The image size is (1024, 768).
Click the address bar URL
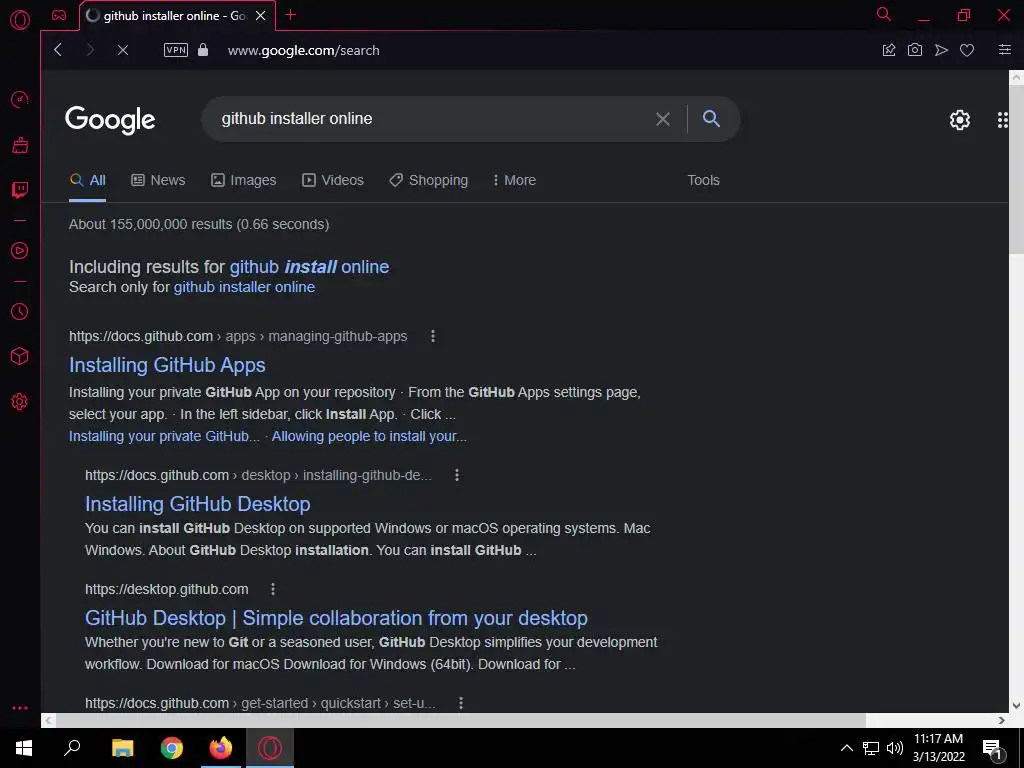pyautogui.click(x=303, y=50)
